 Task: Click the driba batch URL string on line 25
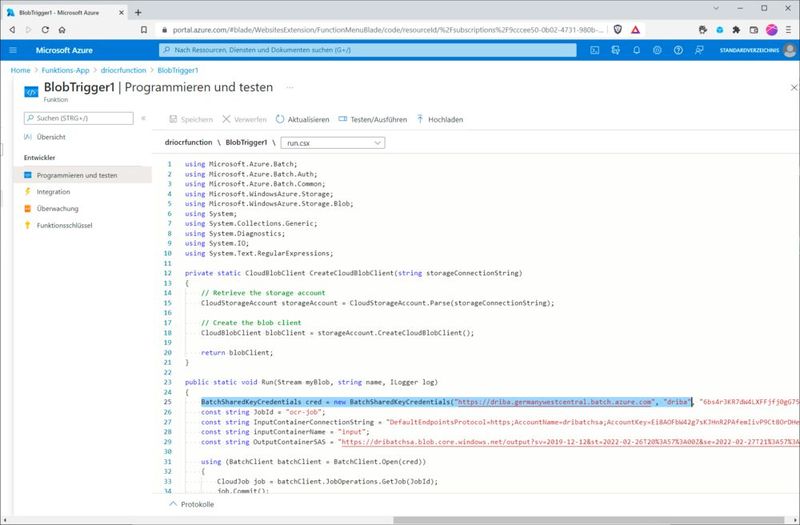[555, 402]
